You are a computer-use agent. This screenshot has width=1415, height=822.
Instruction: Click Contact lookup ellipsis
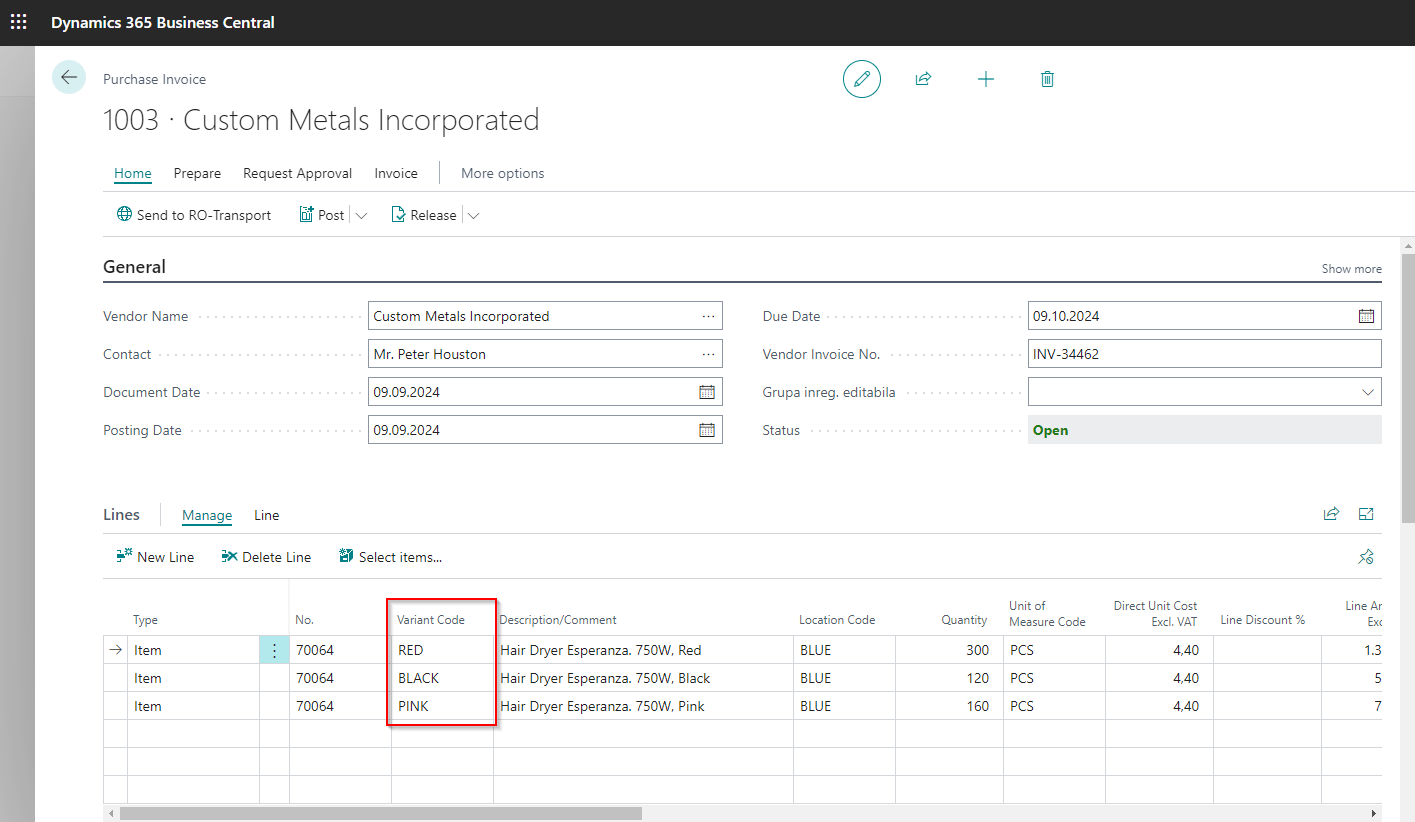(x=708, y=354)
